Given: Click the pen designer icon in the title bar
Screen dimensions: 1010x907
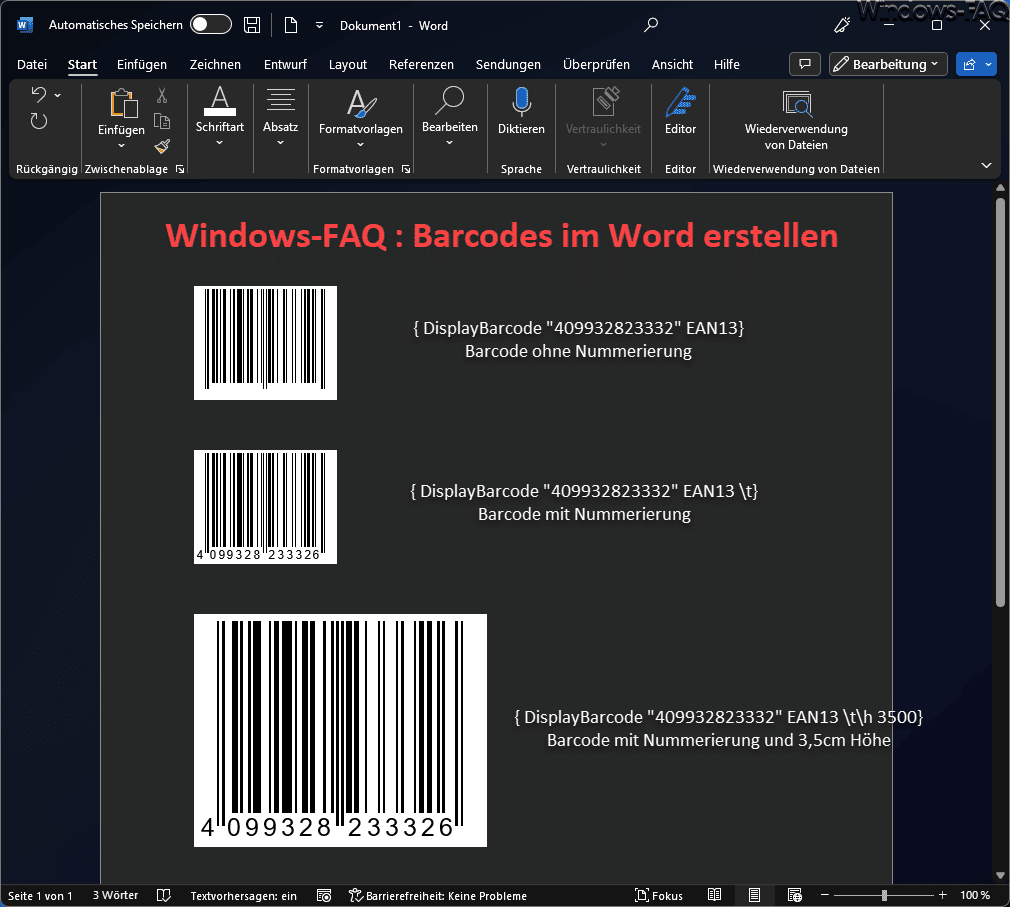Looking at the screenshot, I should coord(842,25).
